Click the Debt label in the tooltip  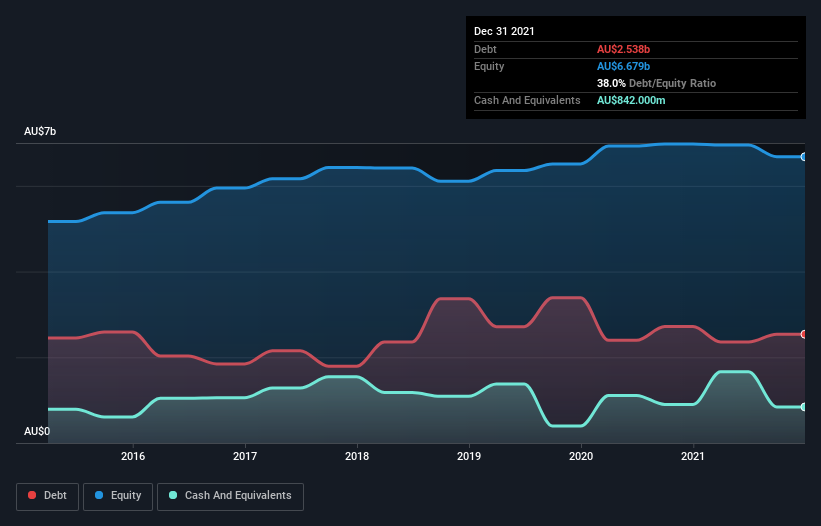pyautogui.click(x=485, y=49)
